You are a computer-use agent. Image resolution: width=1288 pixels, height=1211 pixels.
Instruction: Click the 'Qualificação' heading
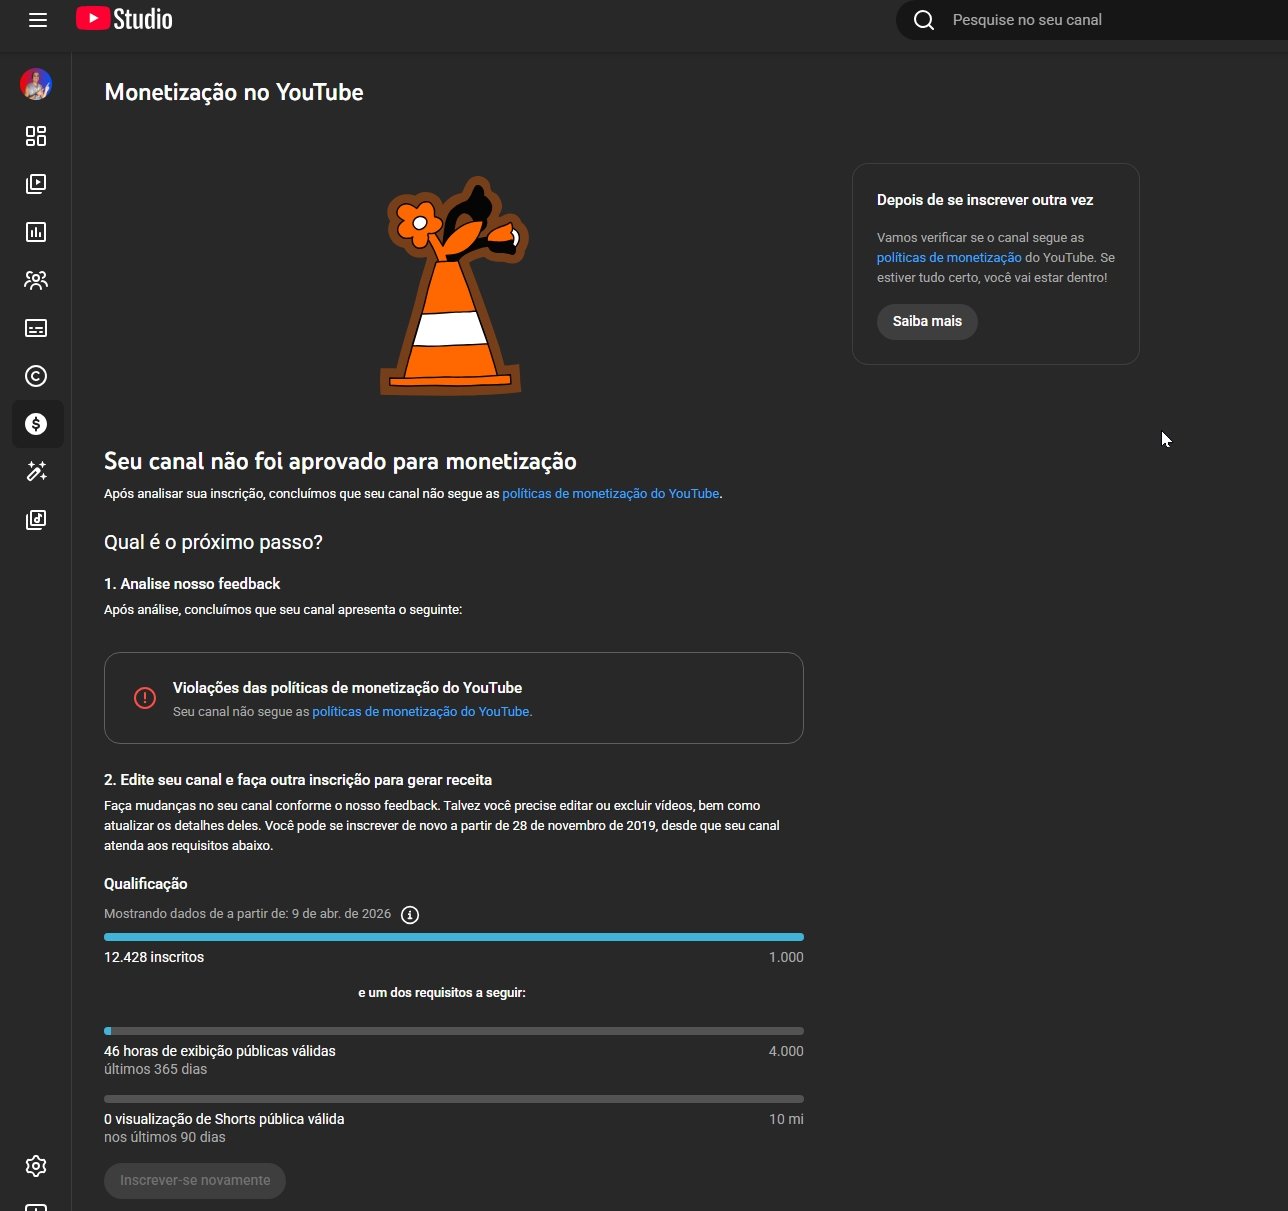tap(146, 884)
